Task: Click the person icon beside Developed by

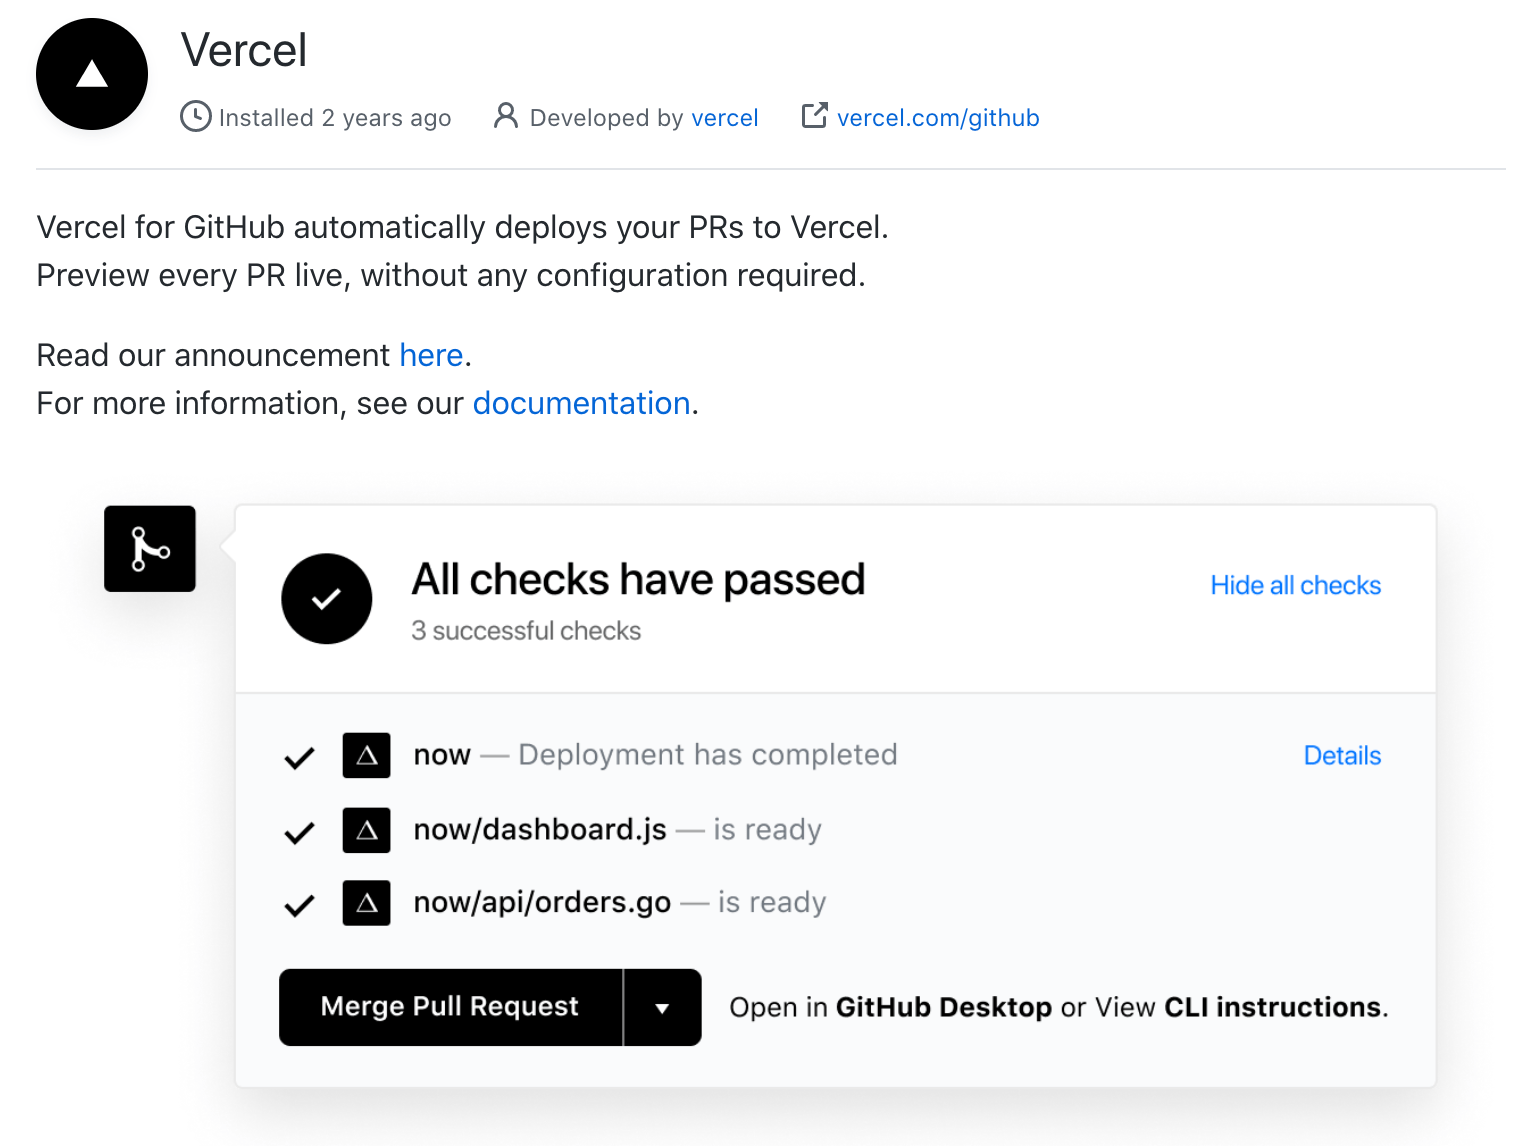Action: (506, 116)
